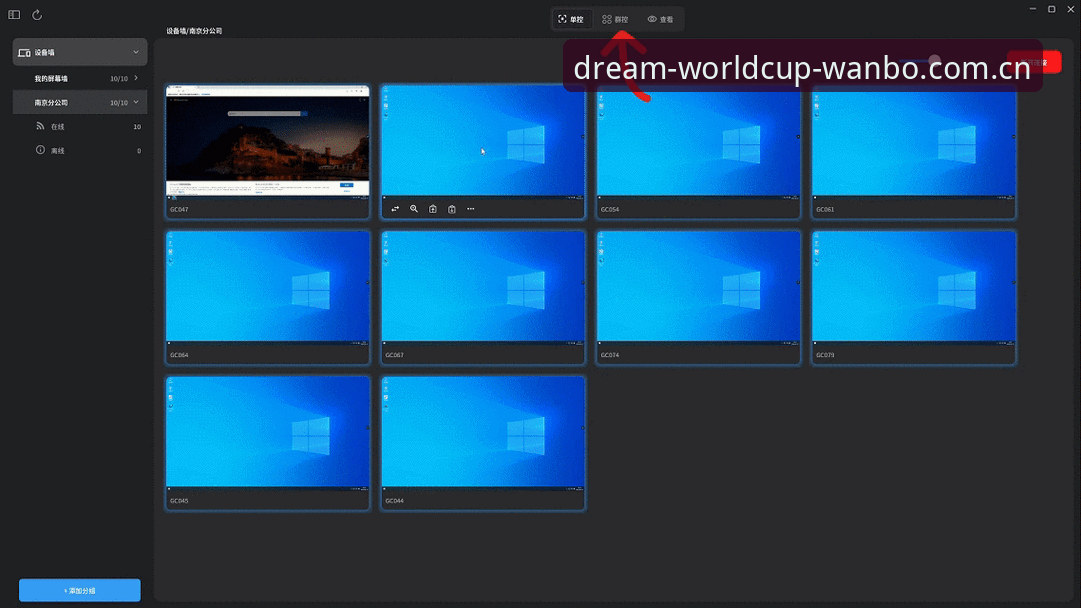This screenshot has width=1081, height=608.
Task: Click the 设备墙/南京分公司 breadcrumb text
Action: point(194,31)
